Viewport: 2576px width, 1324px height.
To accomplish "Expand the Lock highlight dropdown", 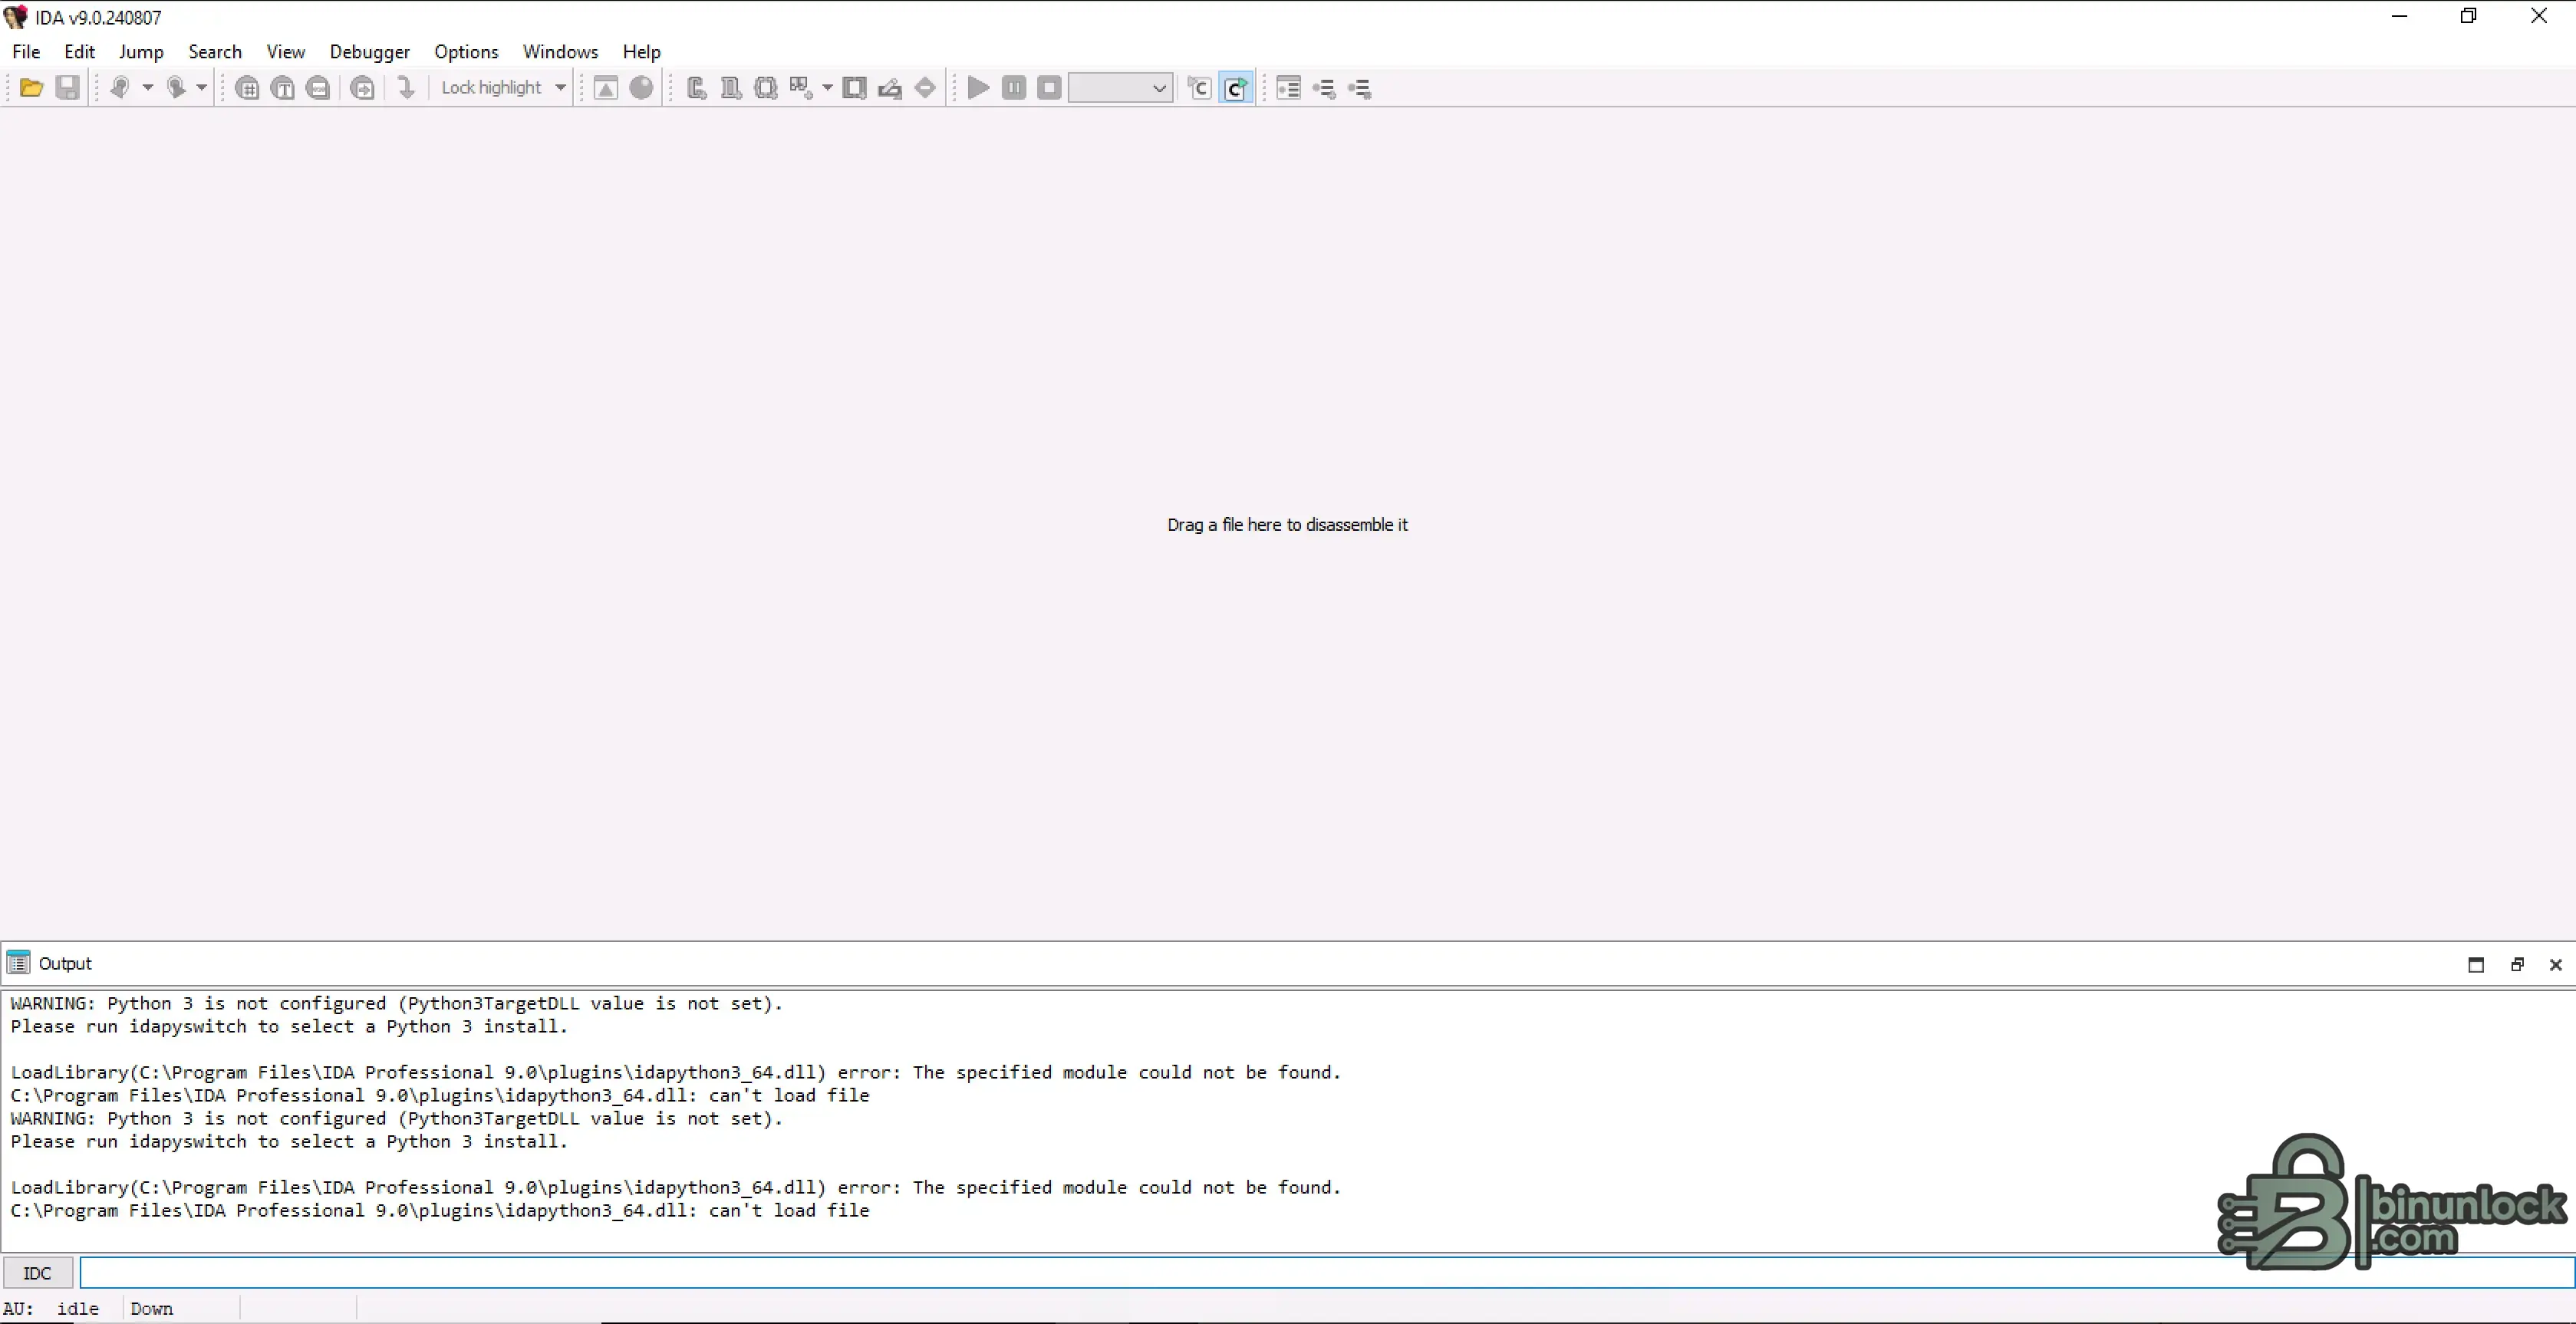I will coord(557,88).
